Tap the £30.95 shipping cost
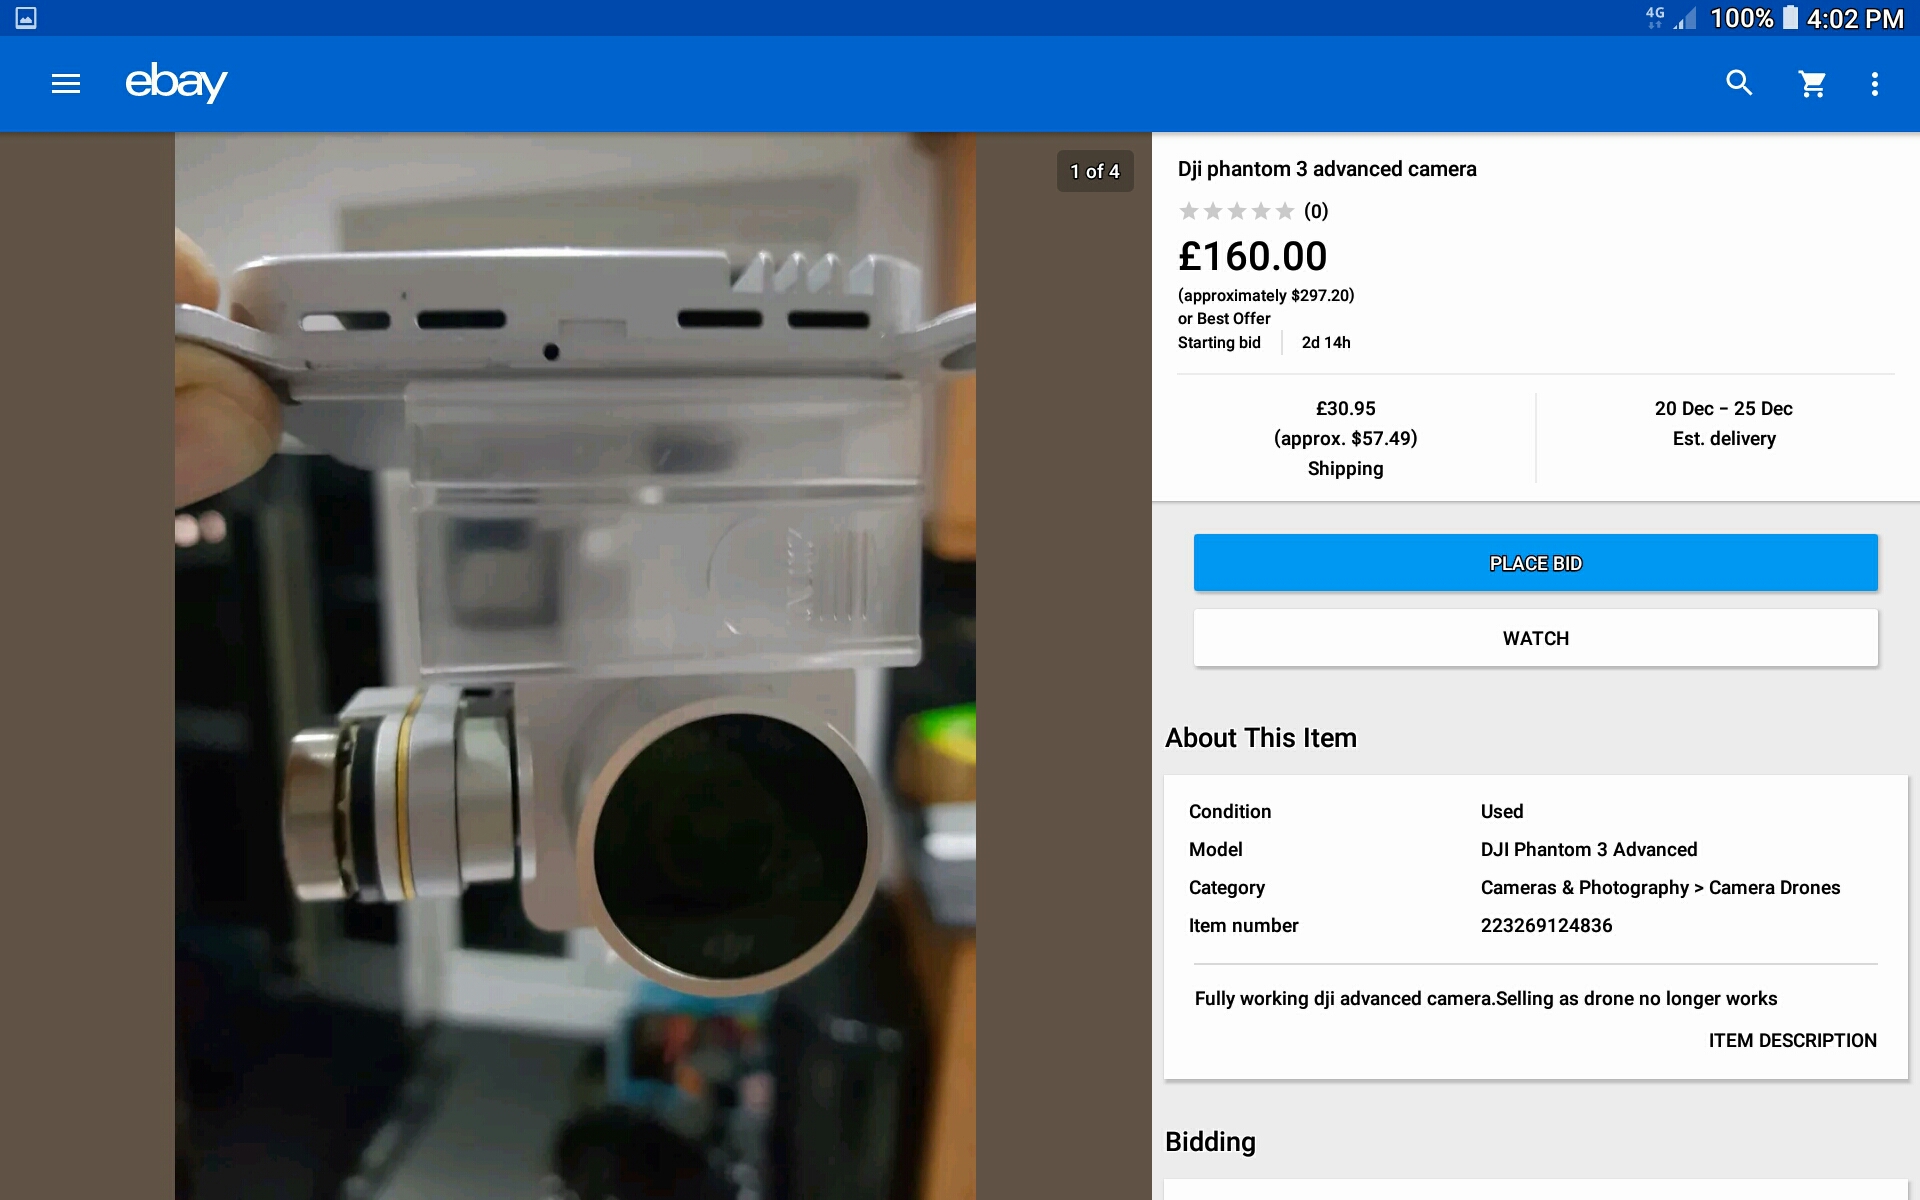This screenshot has height=1200, width=1920. (1346, 408)
